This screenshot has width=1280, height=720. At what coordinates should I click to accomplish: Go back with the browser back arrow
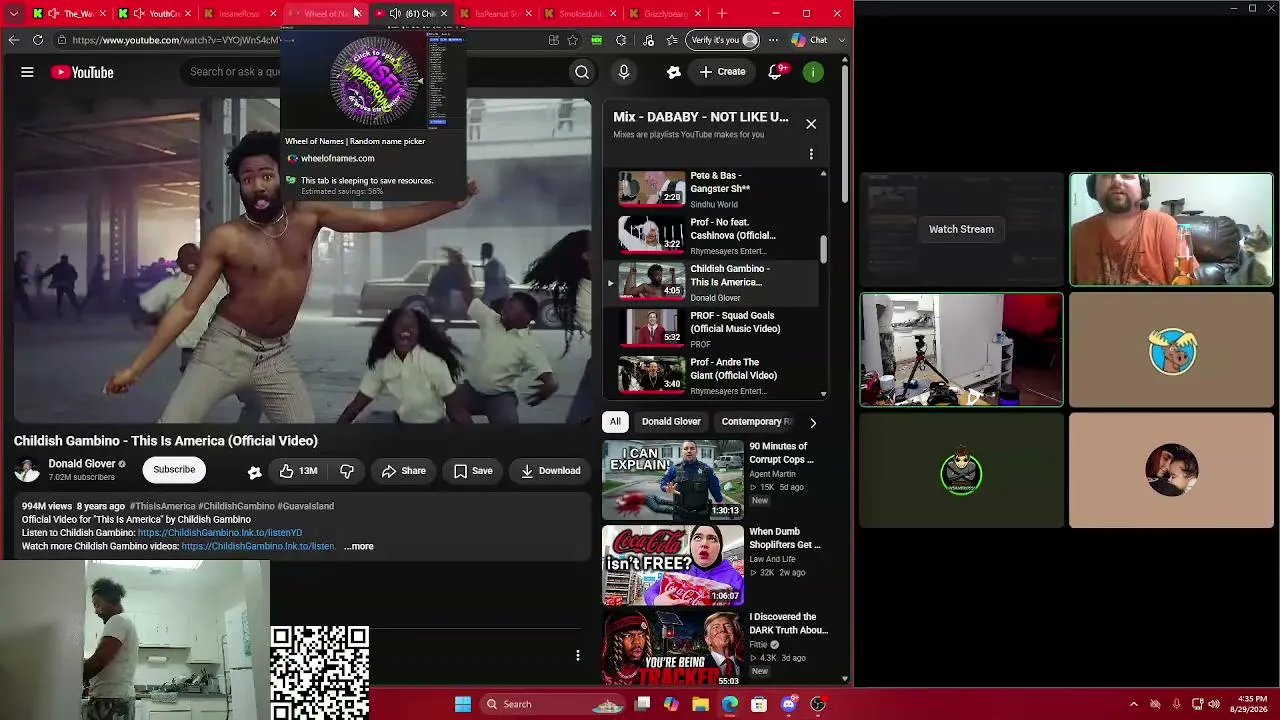click(13, 40)
